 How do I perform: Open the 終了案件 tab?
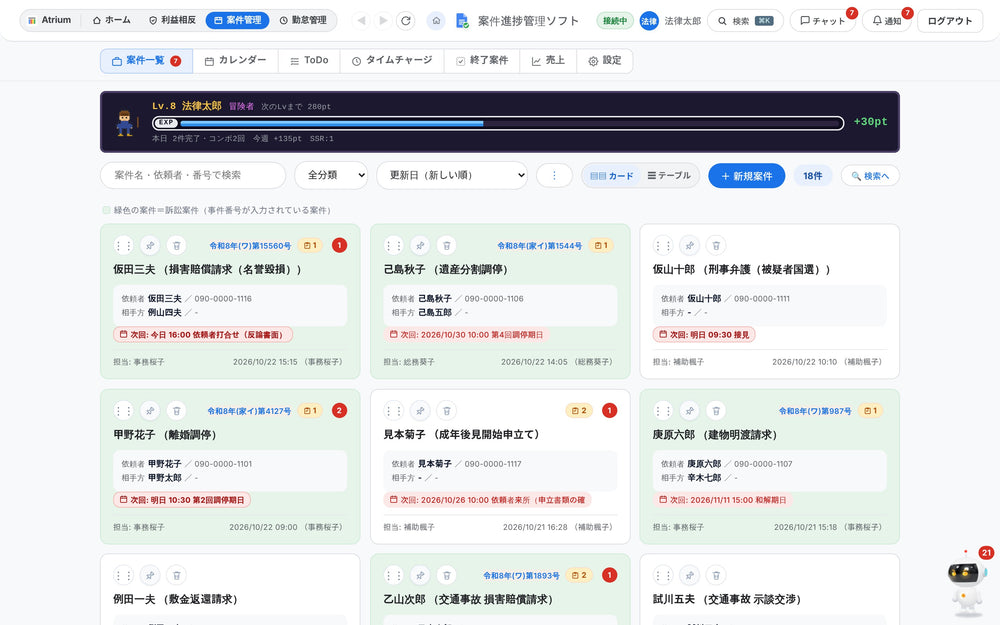click(x=482, y=61)
